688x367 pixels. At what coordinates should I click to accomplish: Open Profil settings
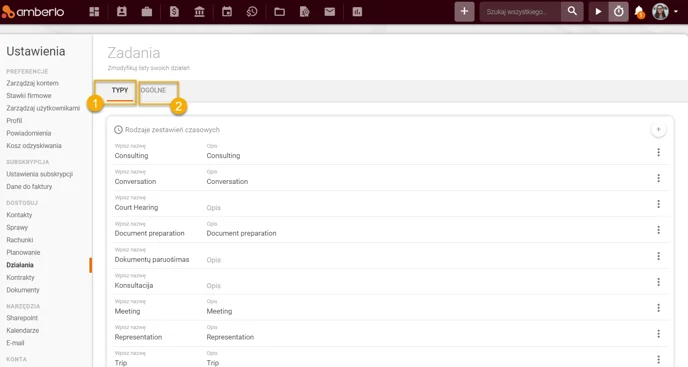14,120
